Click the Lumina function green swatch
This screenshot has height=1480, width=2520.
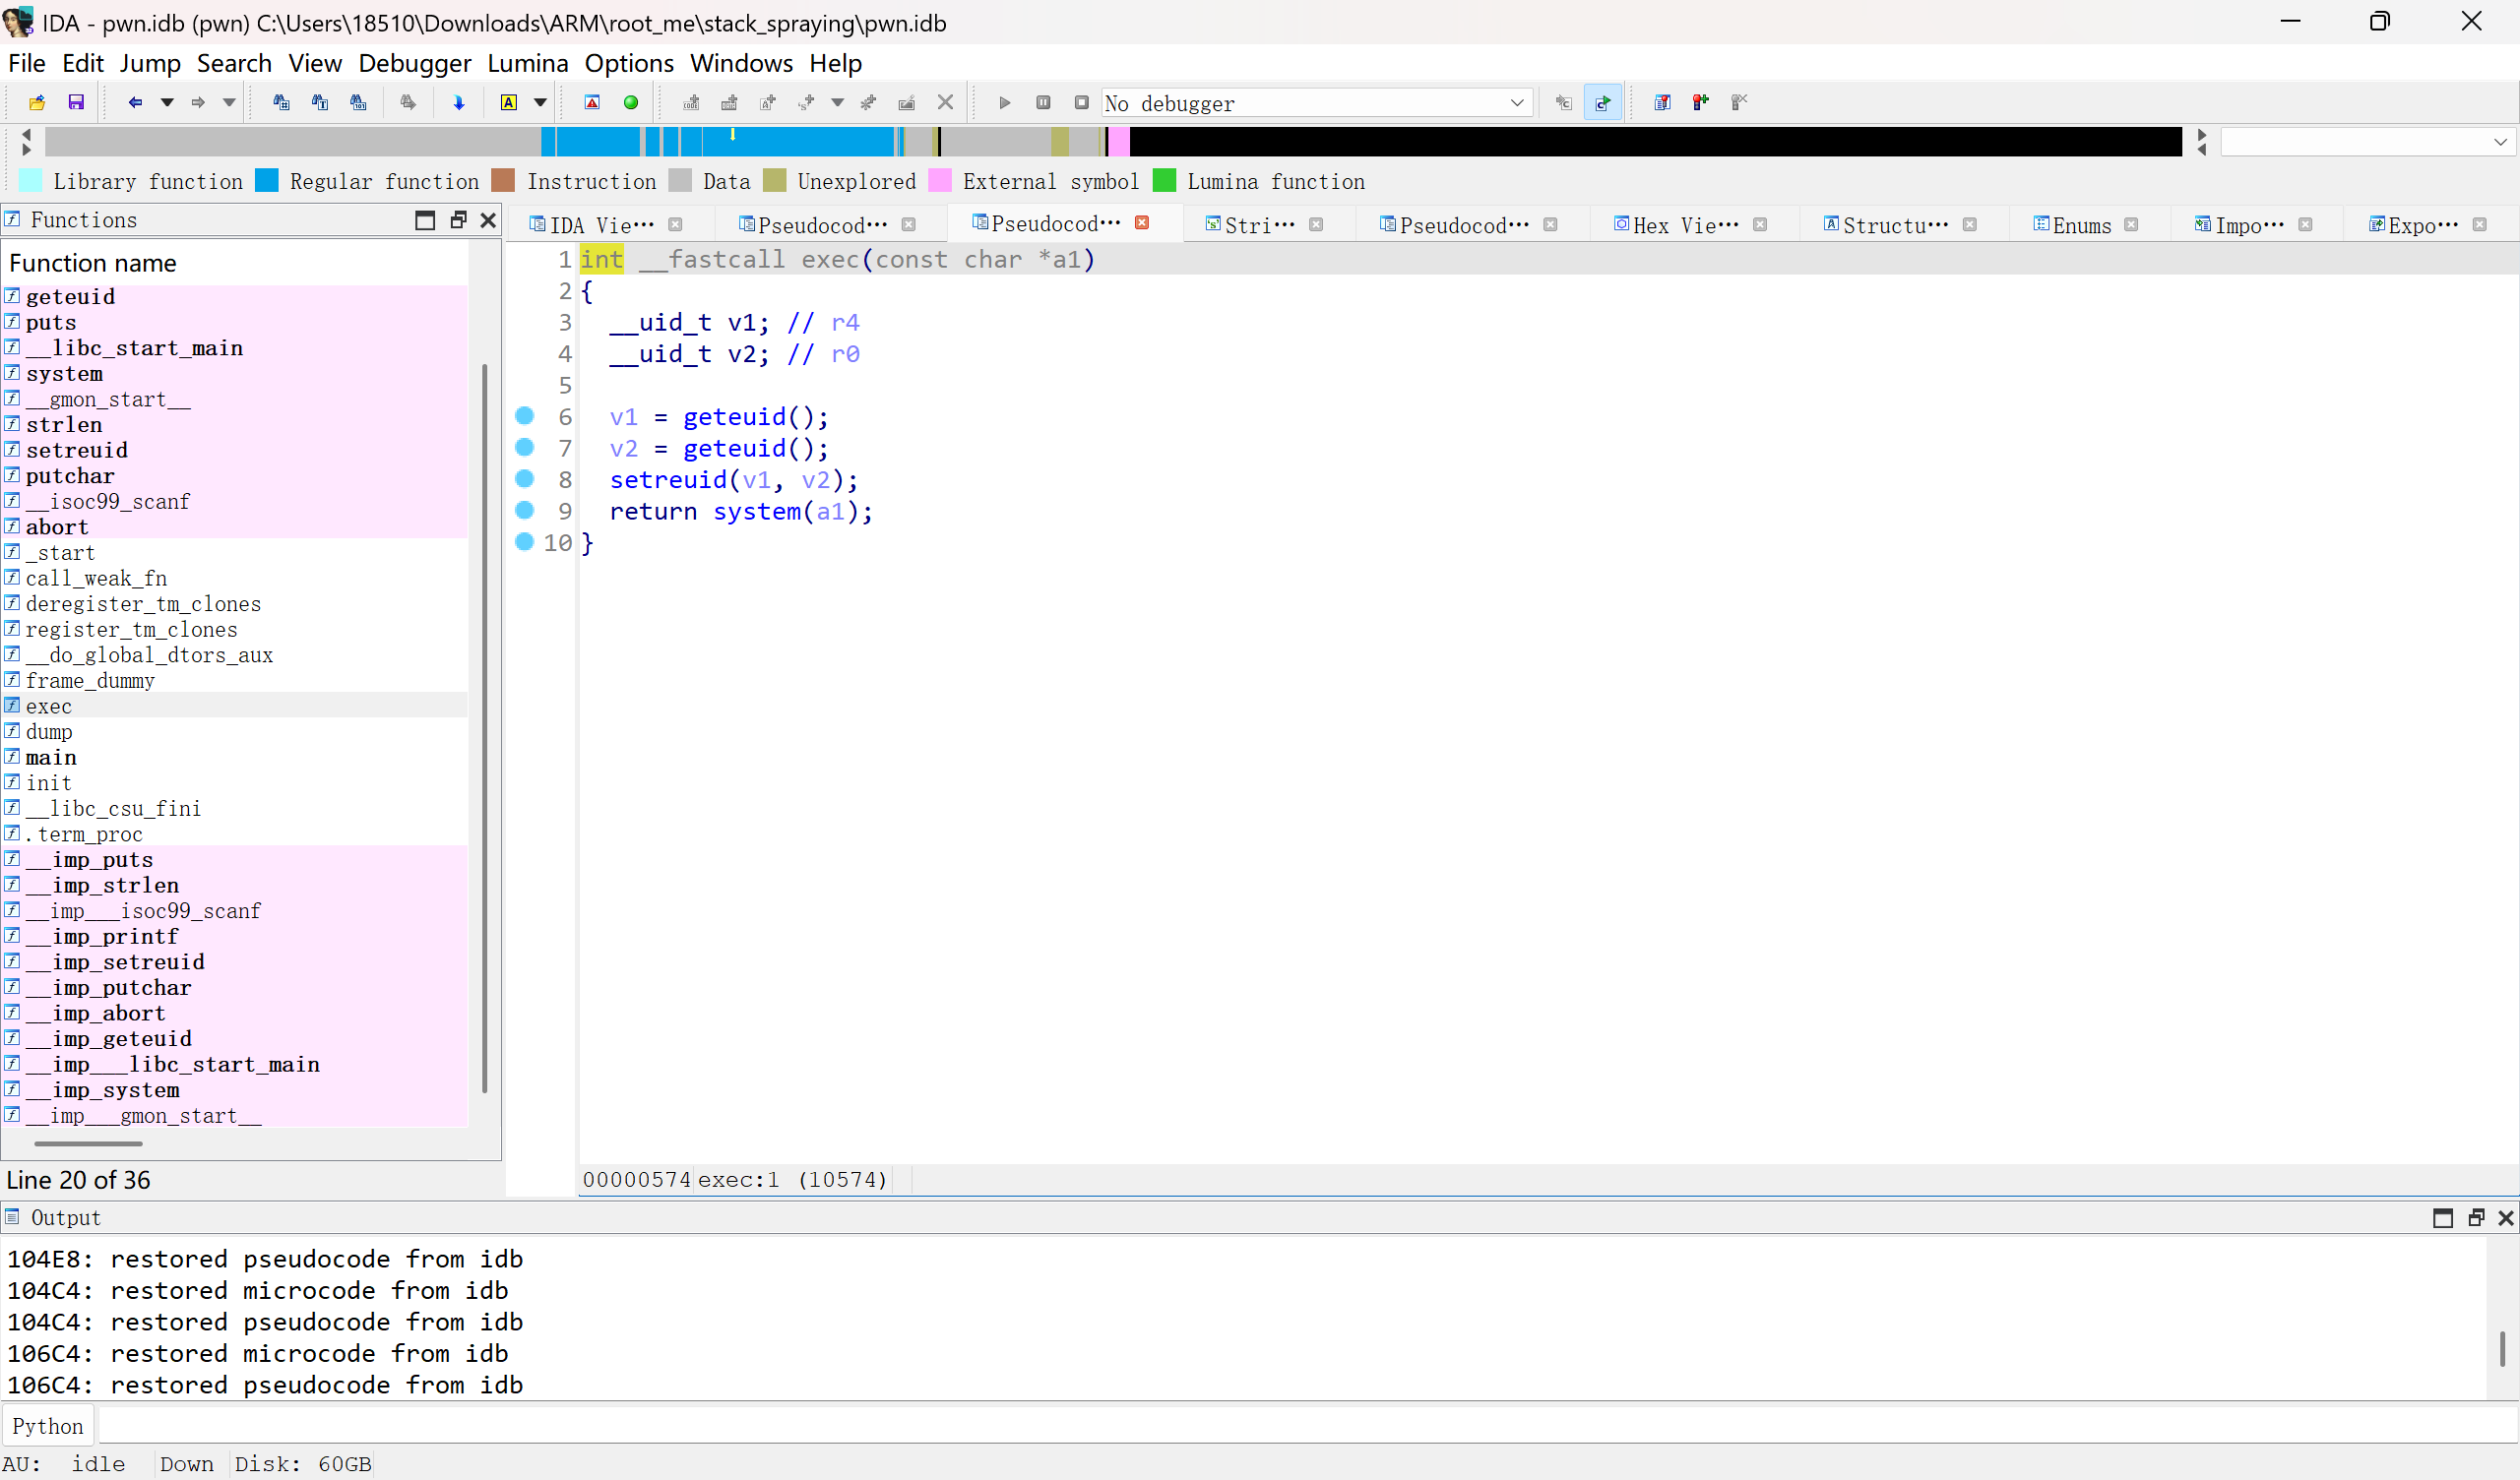pos(1164,181)
